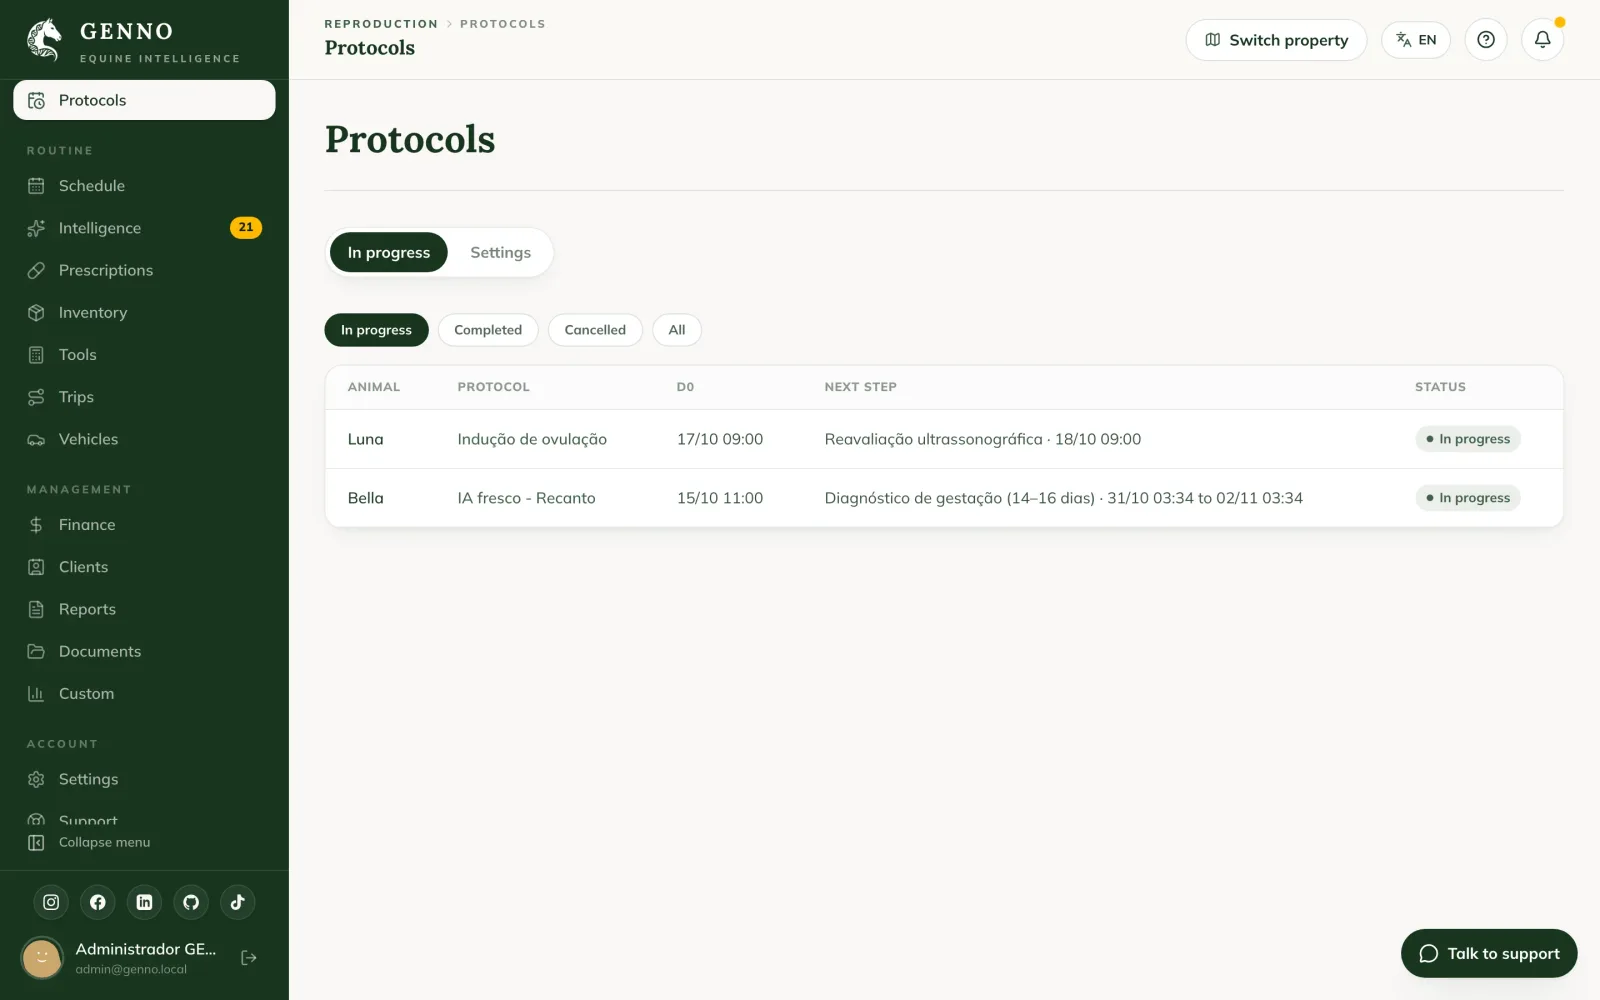
Task: Click the Switch property button
Action: 1276,40
